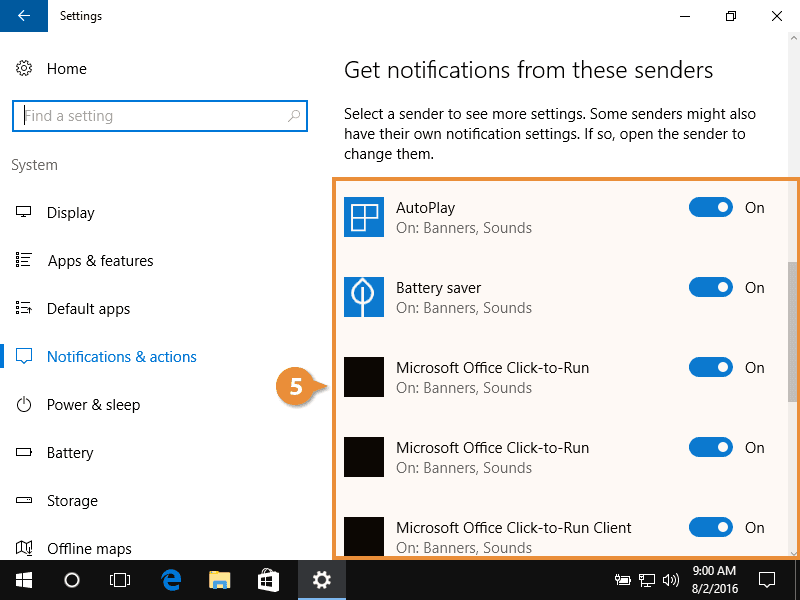
Task: Select Power & sleep
Action: [x=93, y=405]
